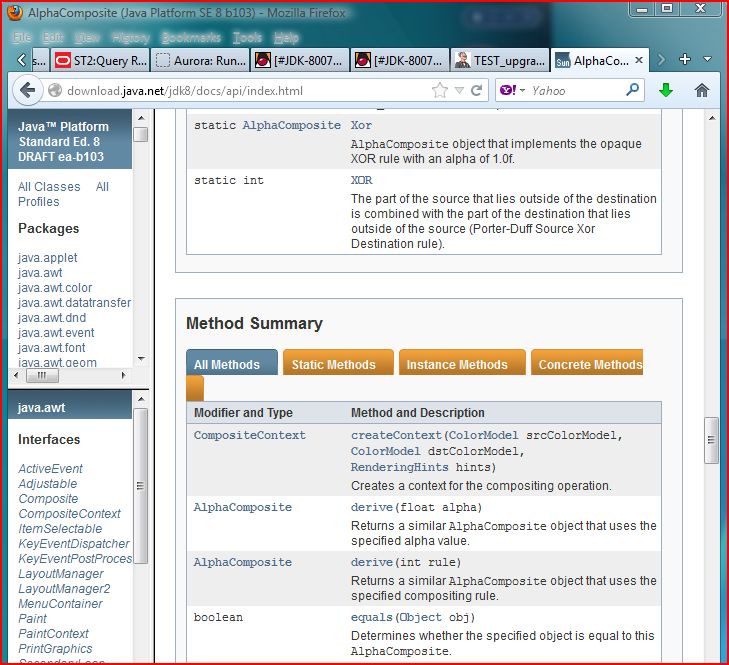The width and height of the screenshot is (729, 665).
Task: Click the CompositeContext return type link
Action: 249,435
